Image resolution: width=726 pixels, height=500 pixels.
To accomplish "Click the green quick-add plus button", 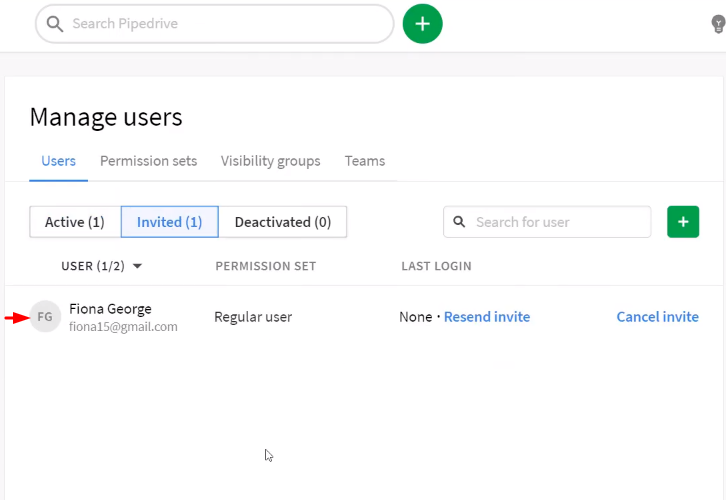I will 422,24.
